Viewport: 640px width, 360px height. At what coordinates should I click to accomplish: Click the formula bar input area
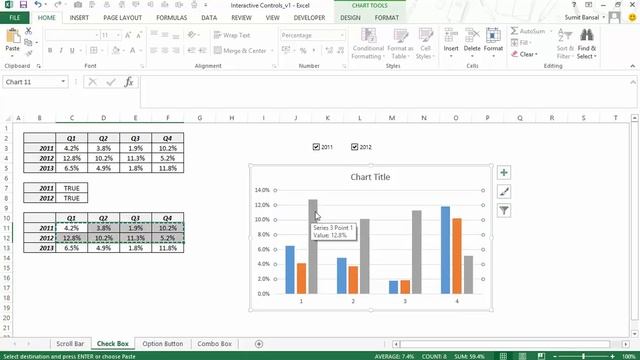(x=384, y=92)
